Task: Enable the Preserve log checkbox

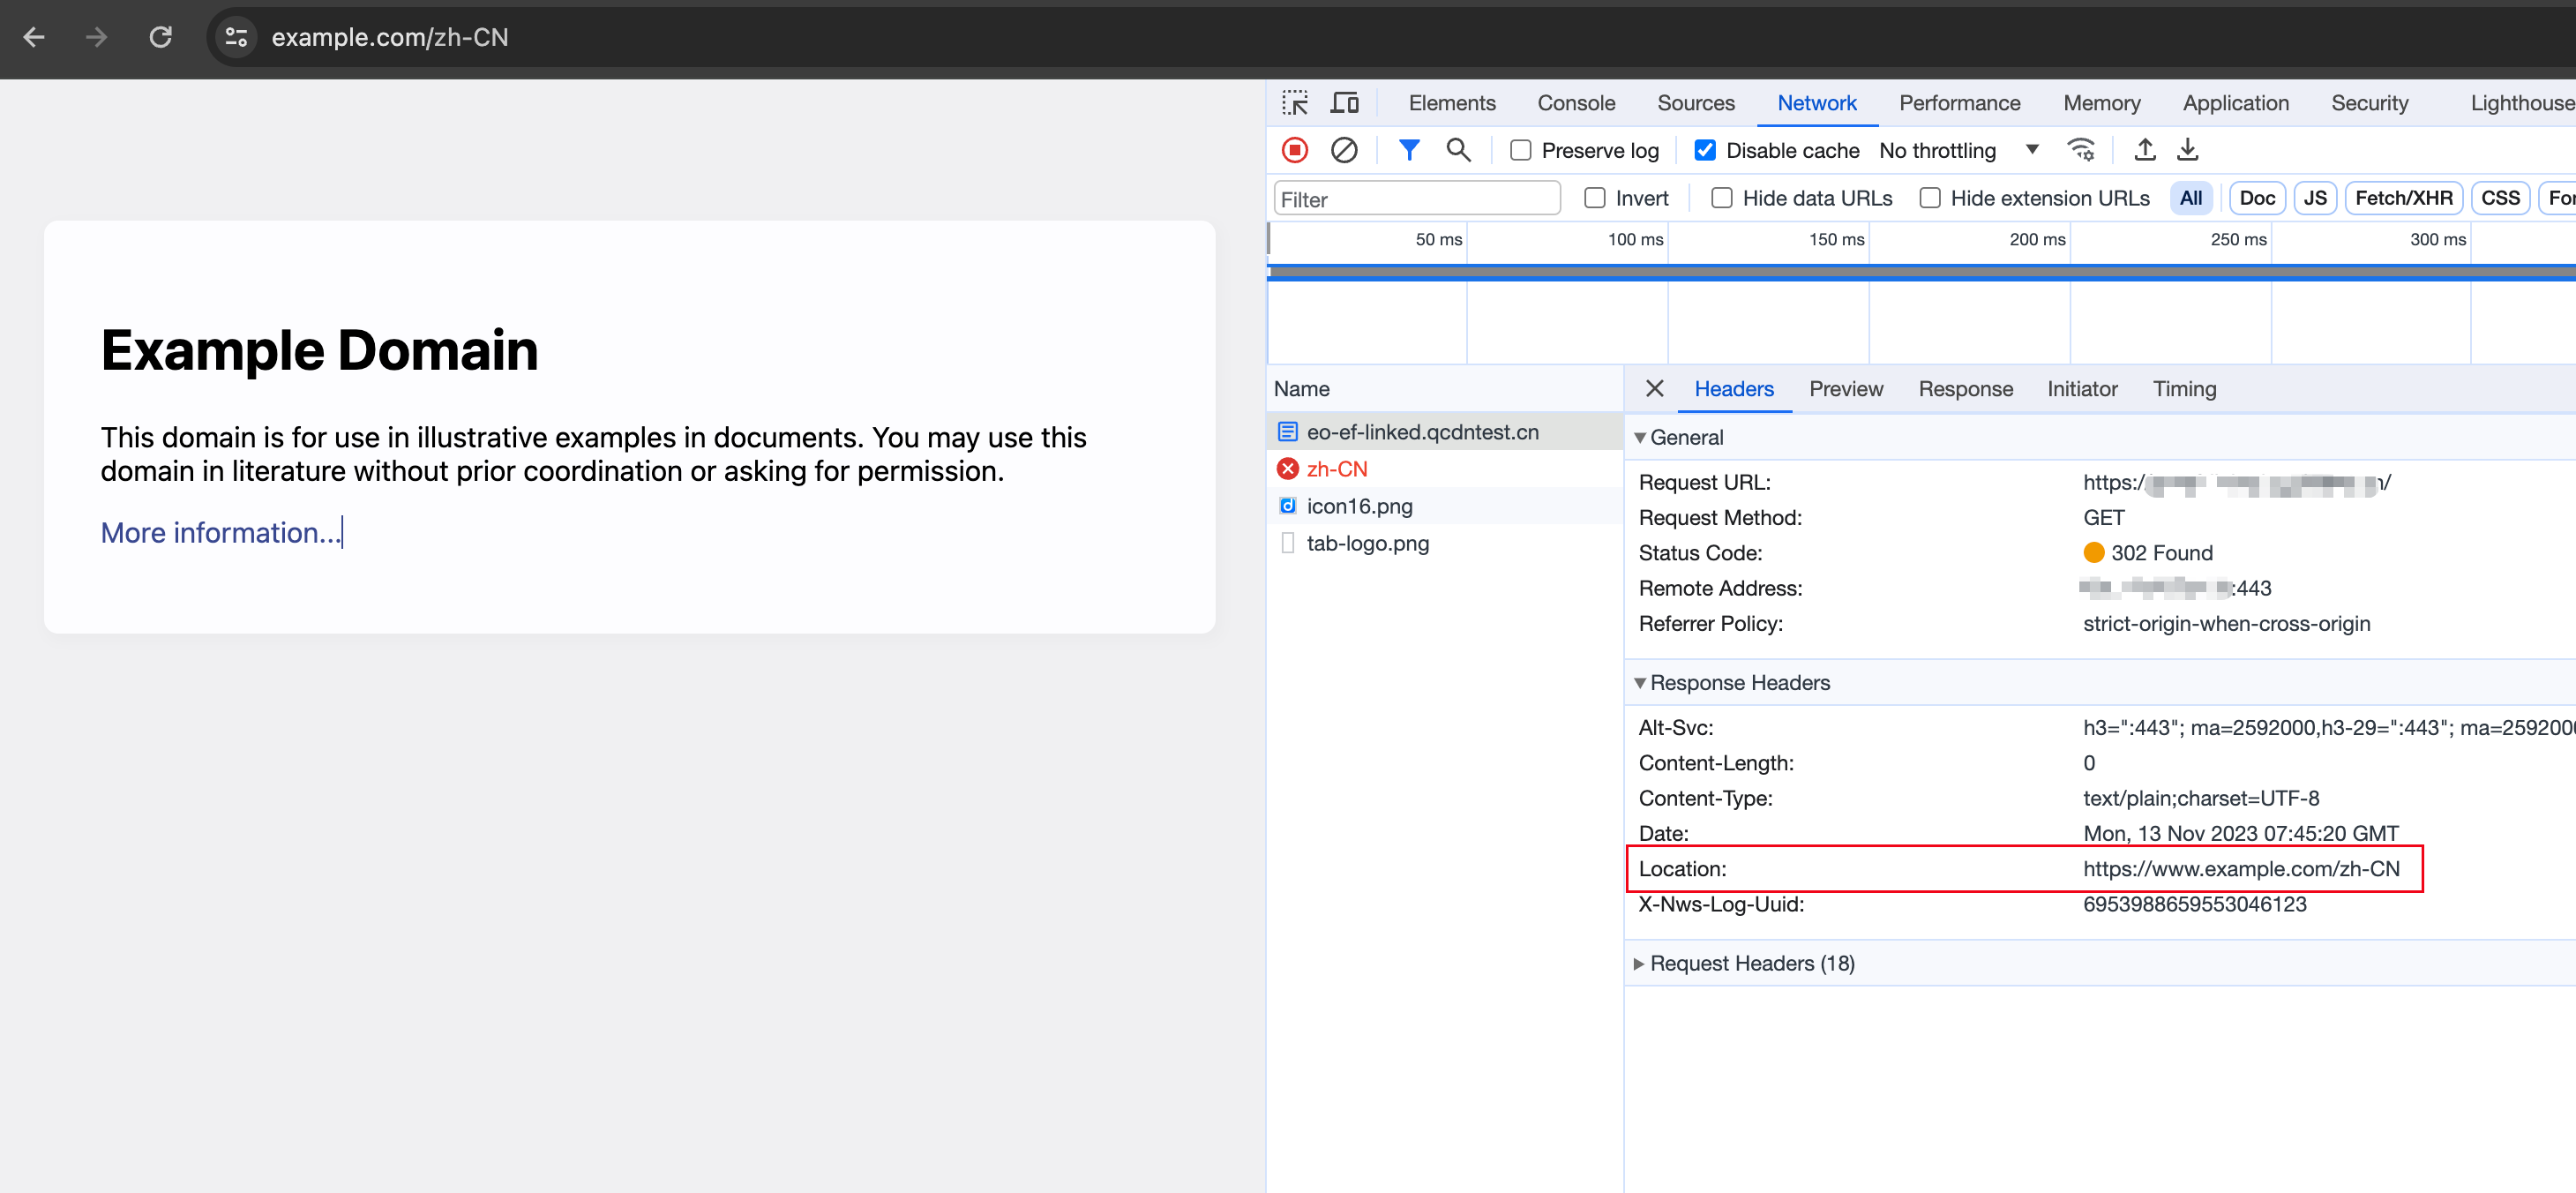Action: point(1520,150)
